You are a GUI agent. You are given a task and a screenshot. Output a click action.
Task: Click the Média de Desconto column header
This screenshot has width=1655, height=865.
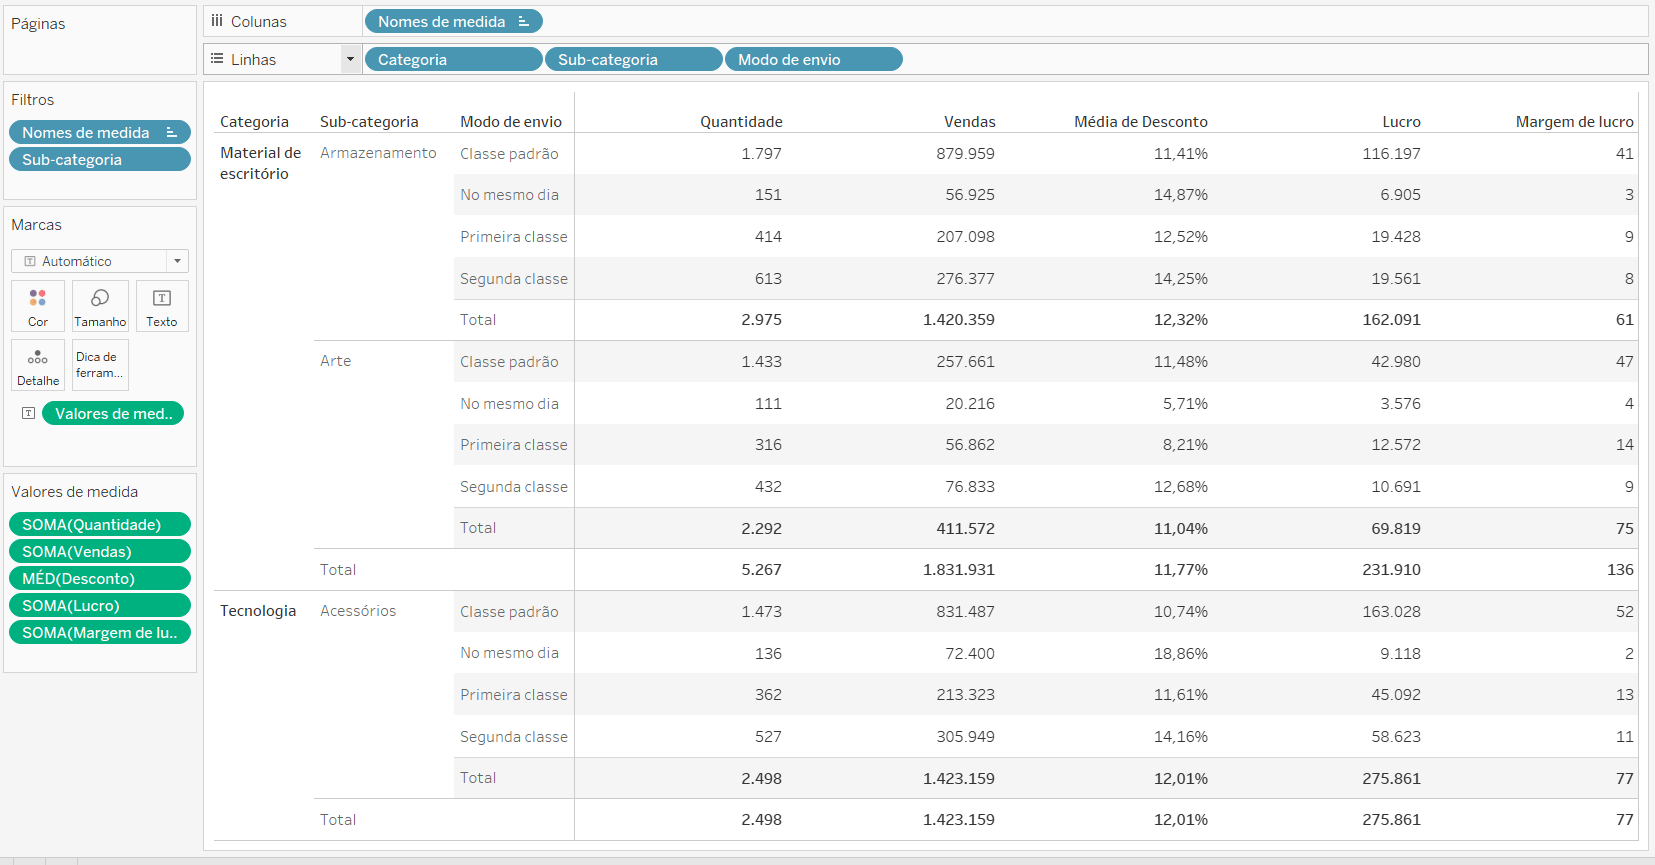click(x=1140, y=121)
